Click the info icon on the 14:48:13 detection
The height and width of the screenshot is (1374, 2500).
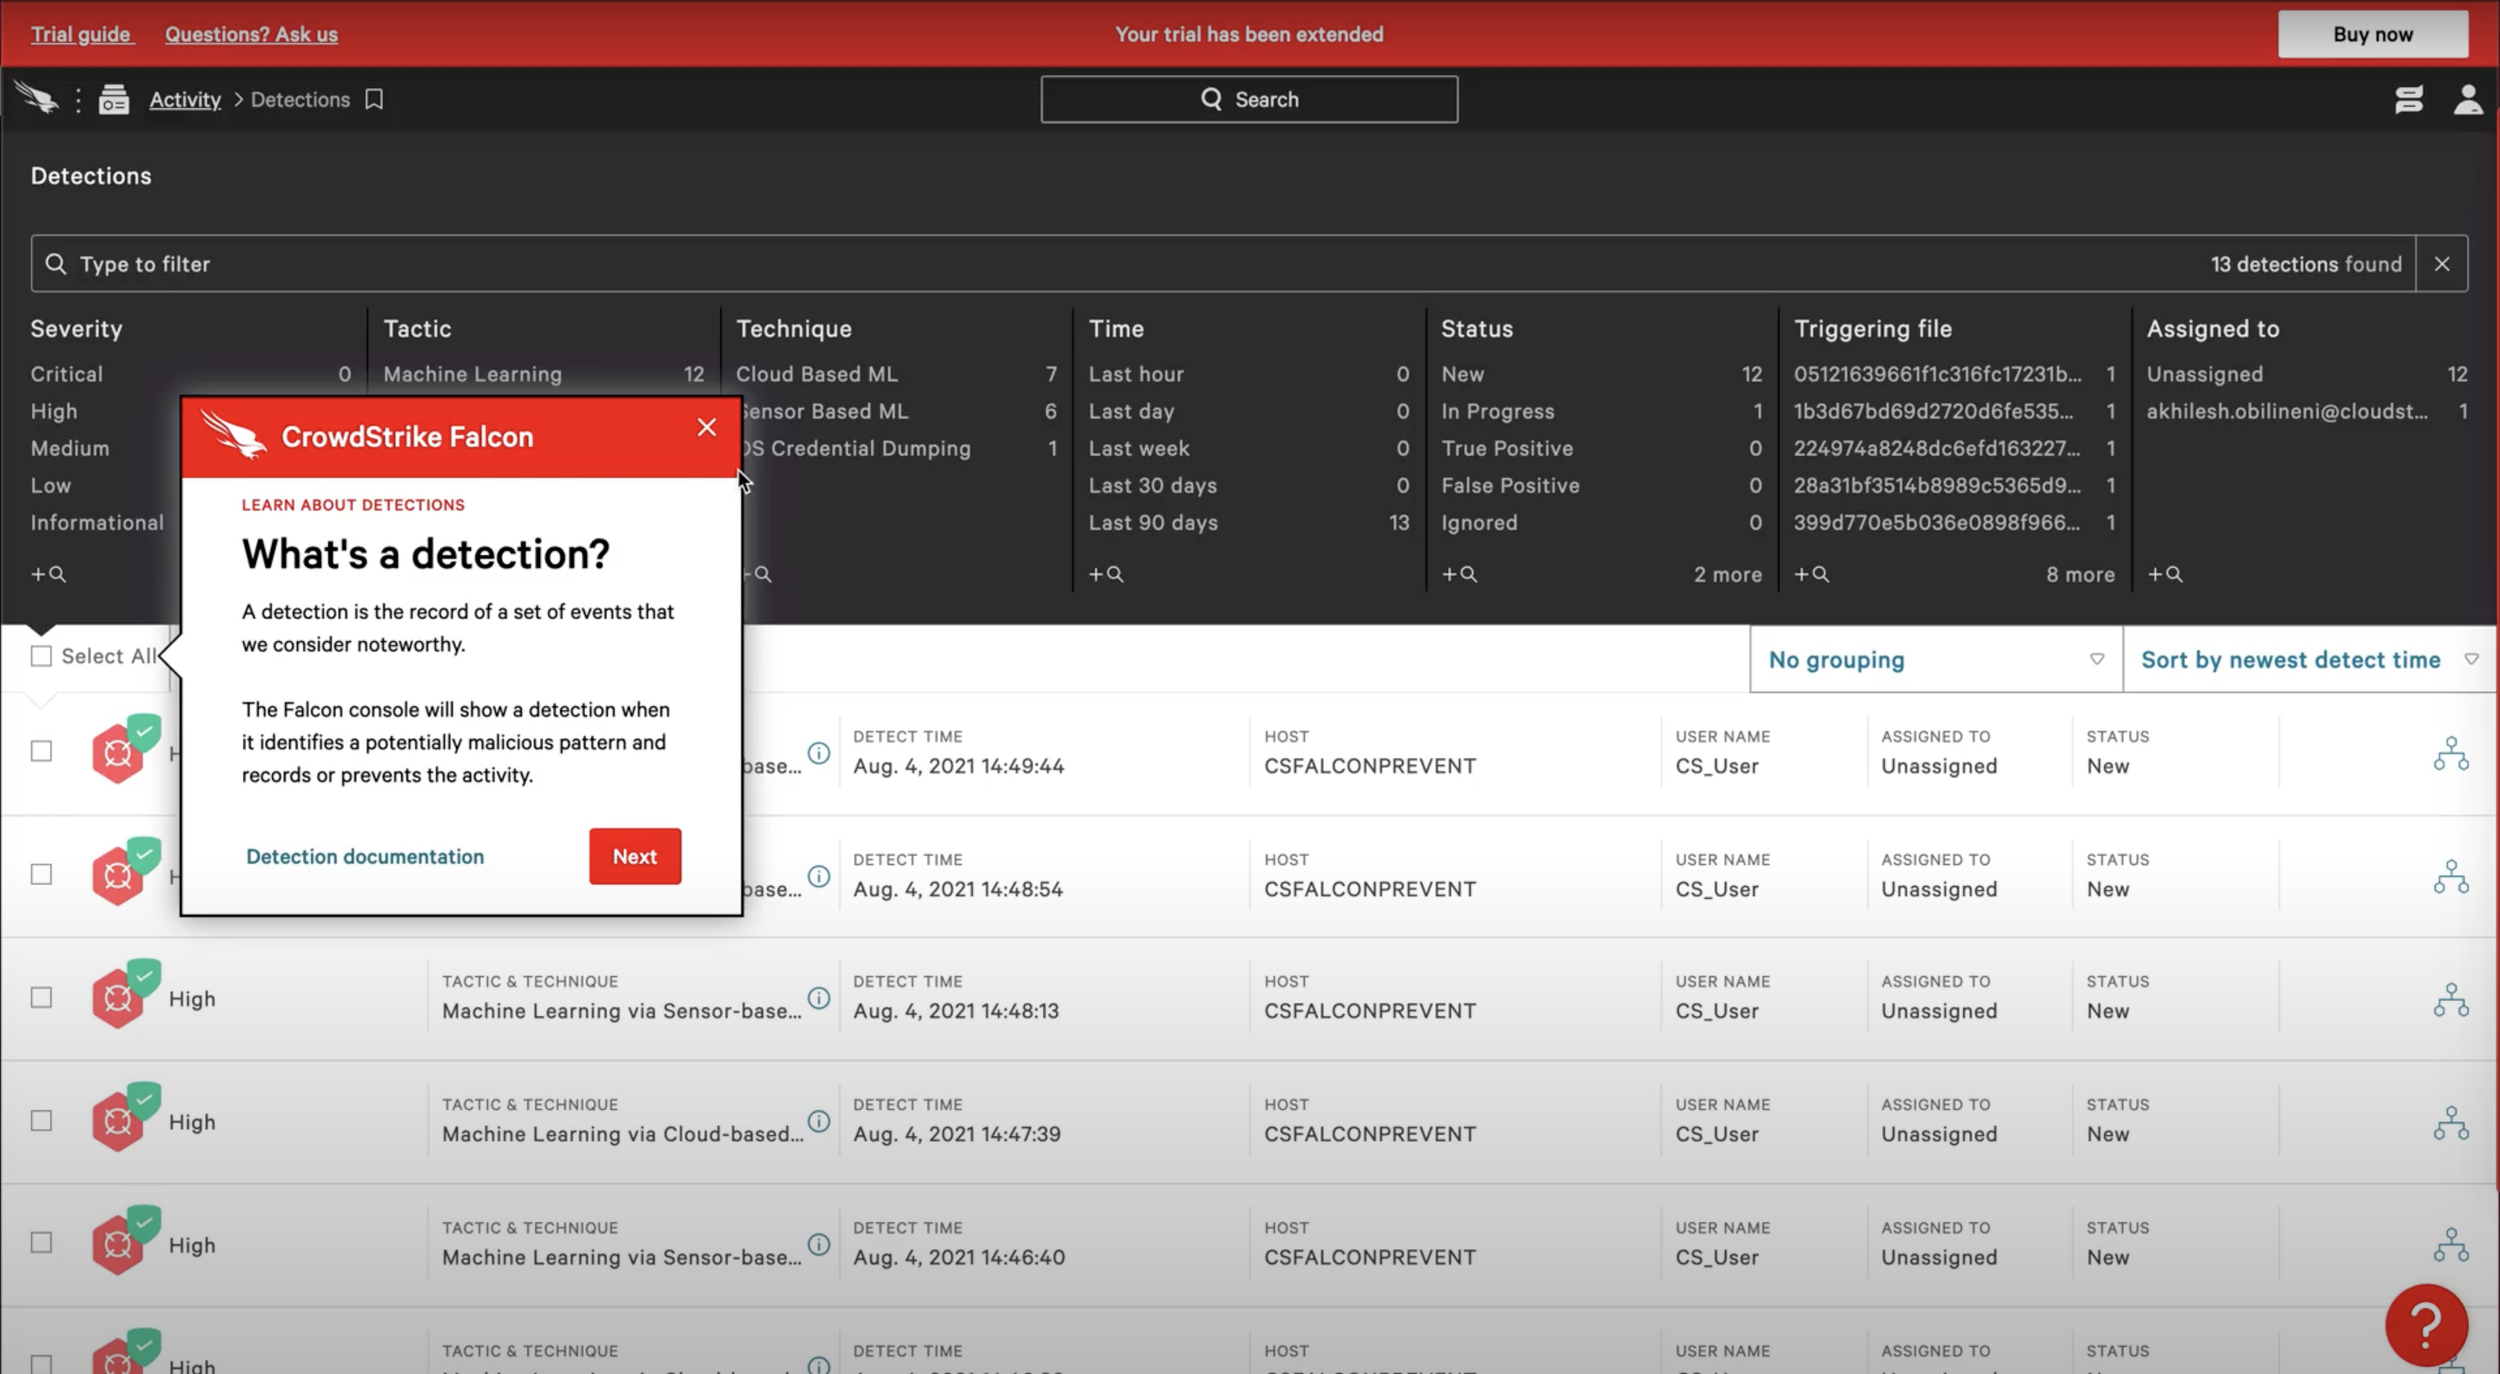(x=819, y=997)
